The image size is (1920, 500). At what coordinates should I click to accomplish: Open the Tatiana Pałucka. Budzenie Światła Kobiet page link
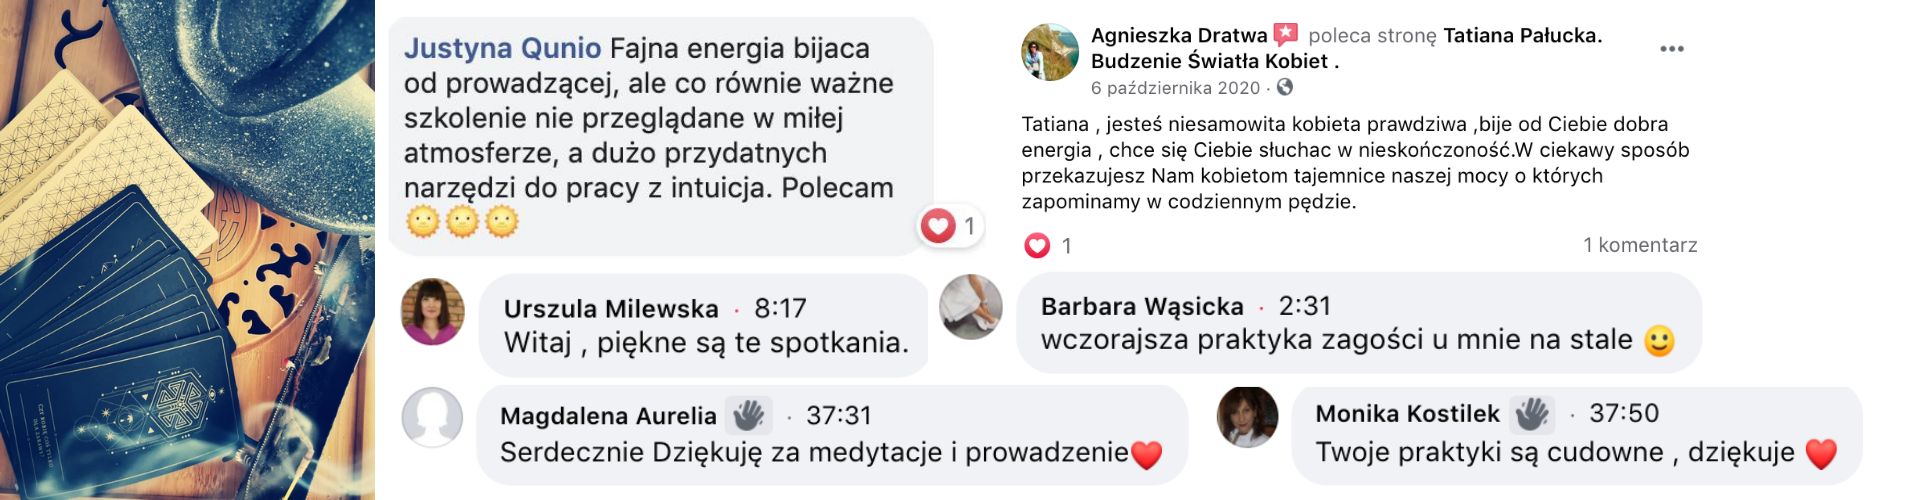(x=1346, y=48)
